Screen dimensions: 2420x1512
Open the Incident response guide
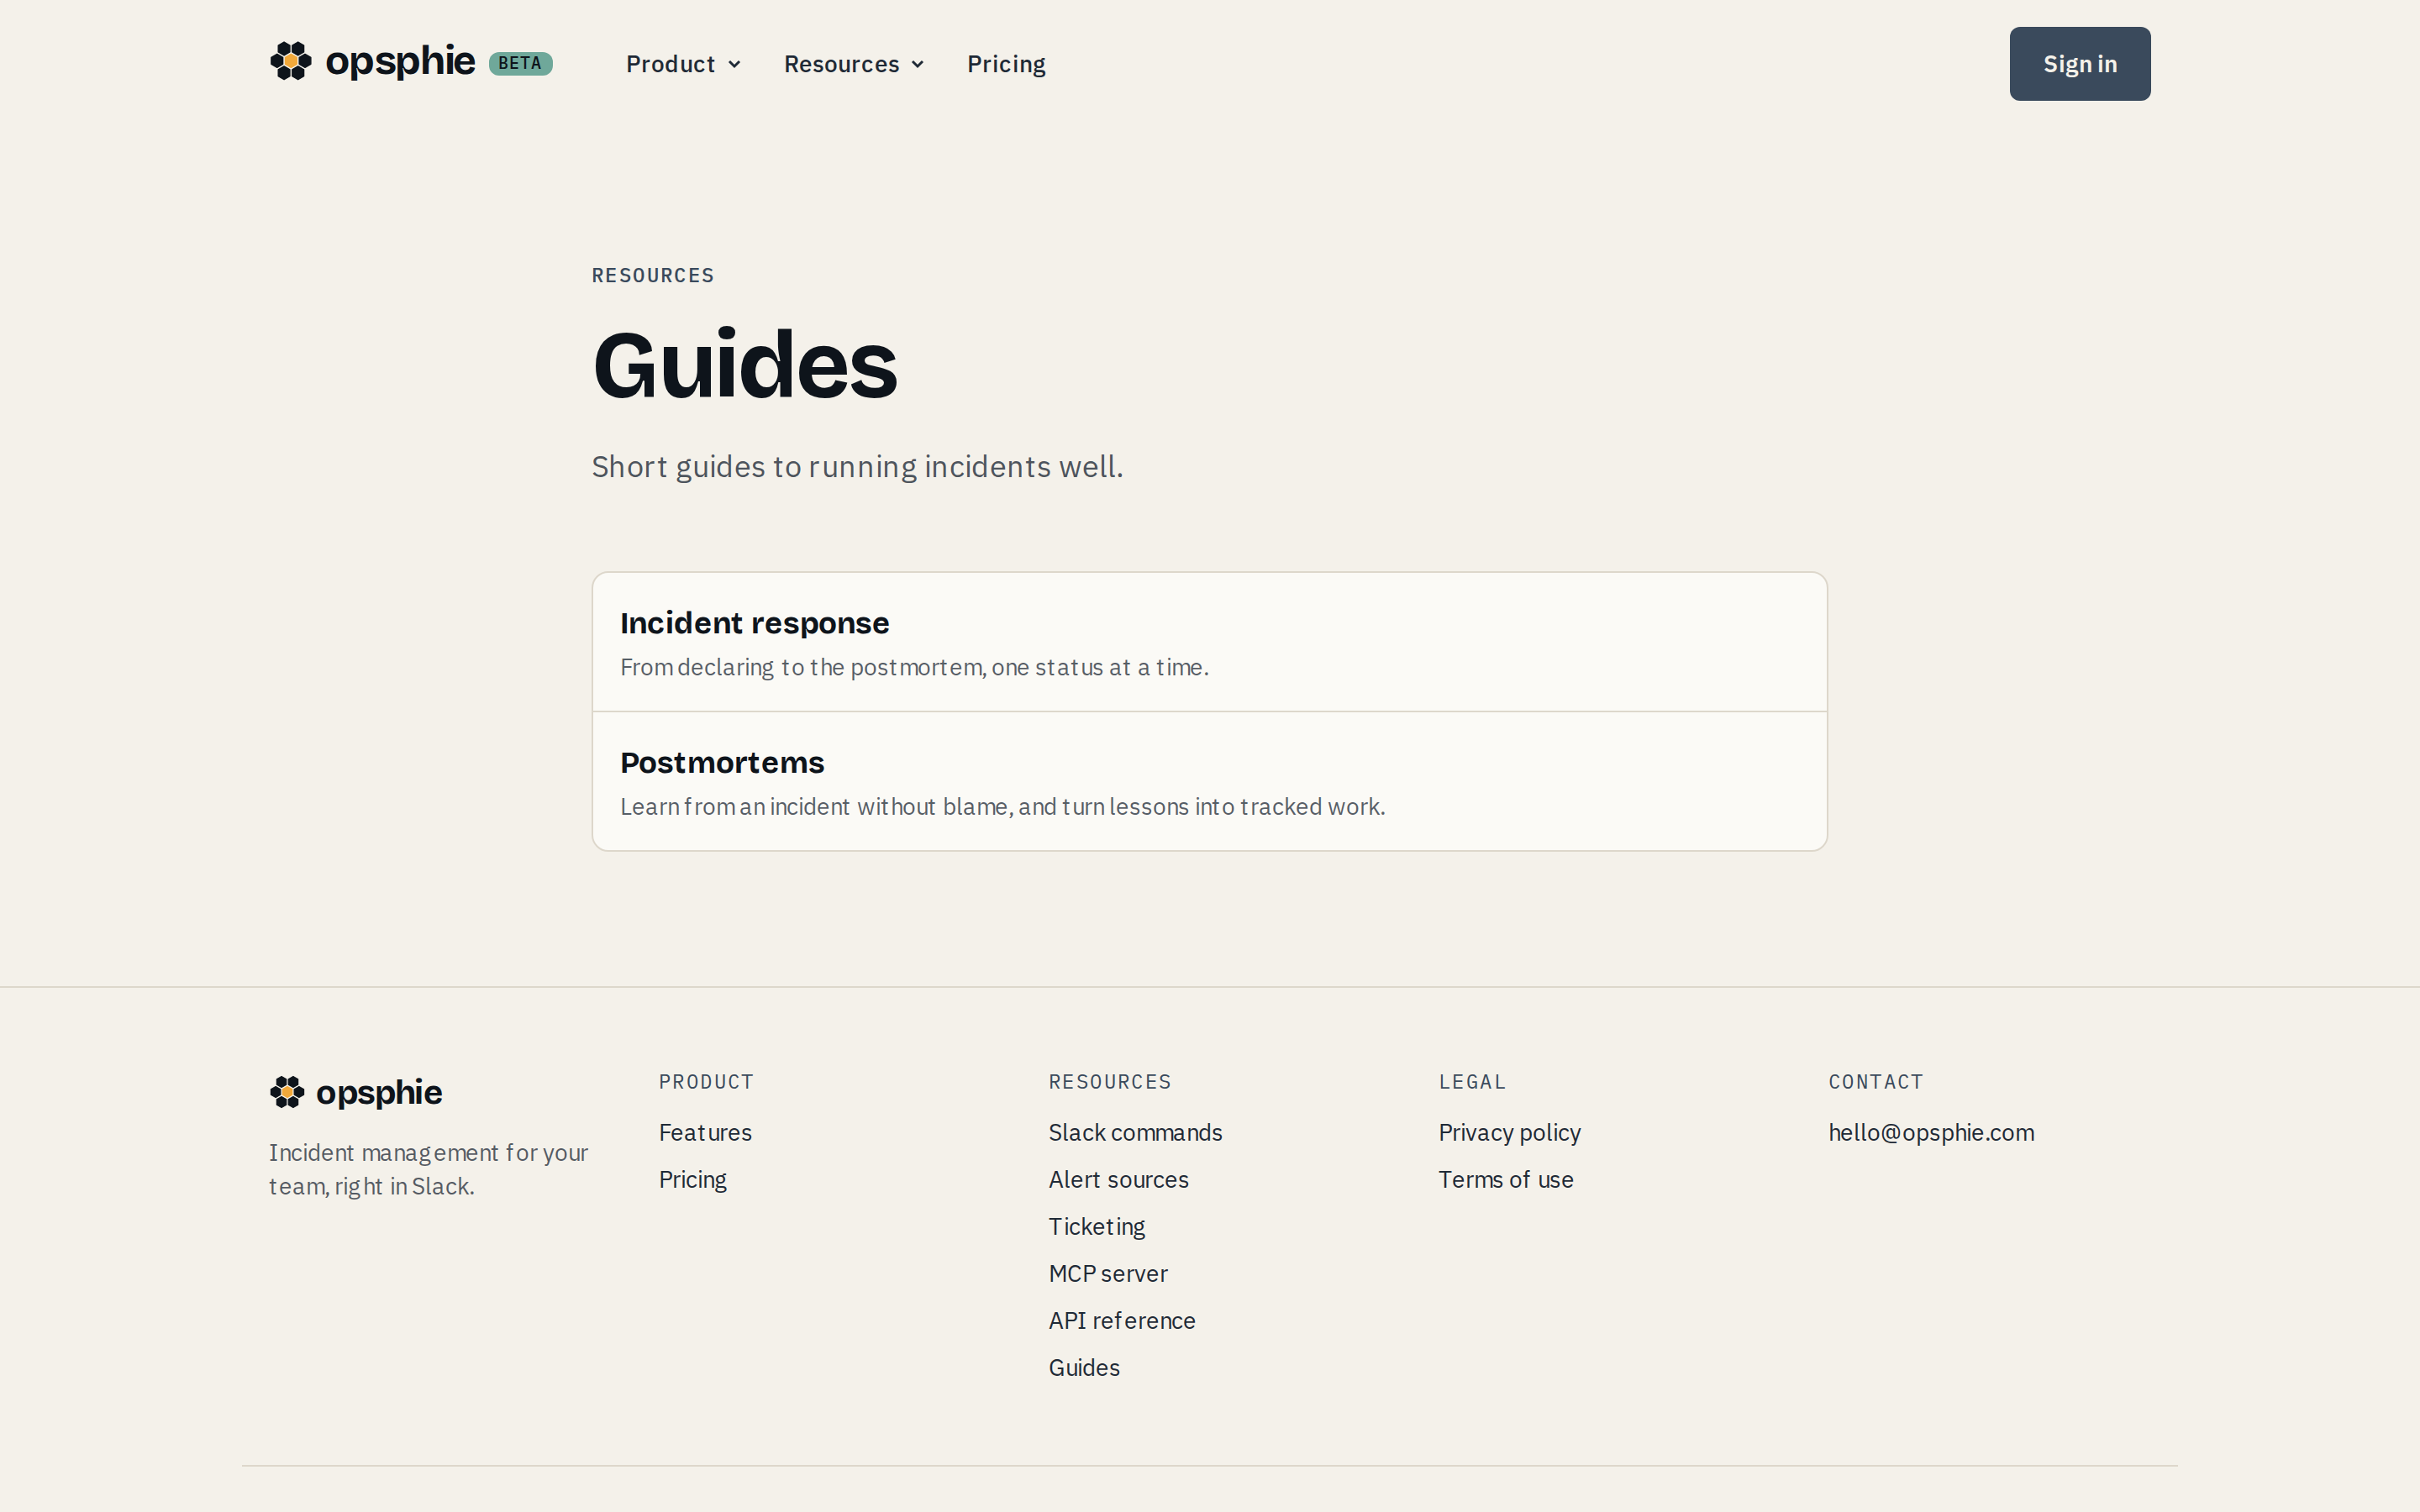click(1210, 642)
